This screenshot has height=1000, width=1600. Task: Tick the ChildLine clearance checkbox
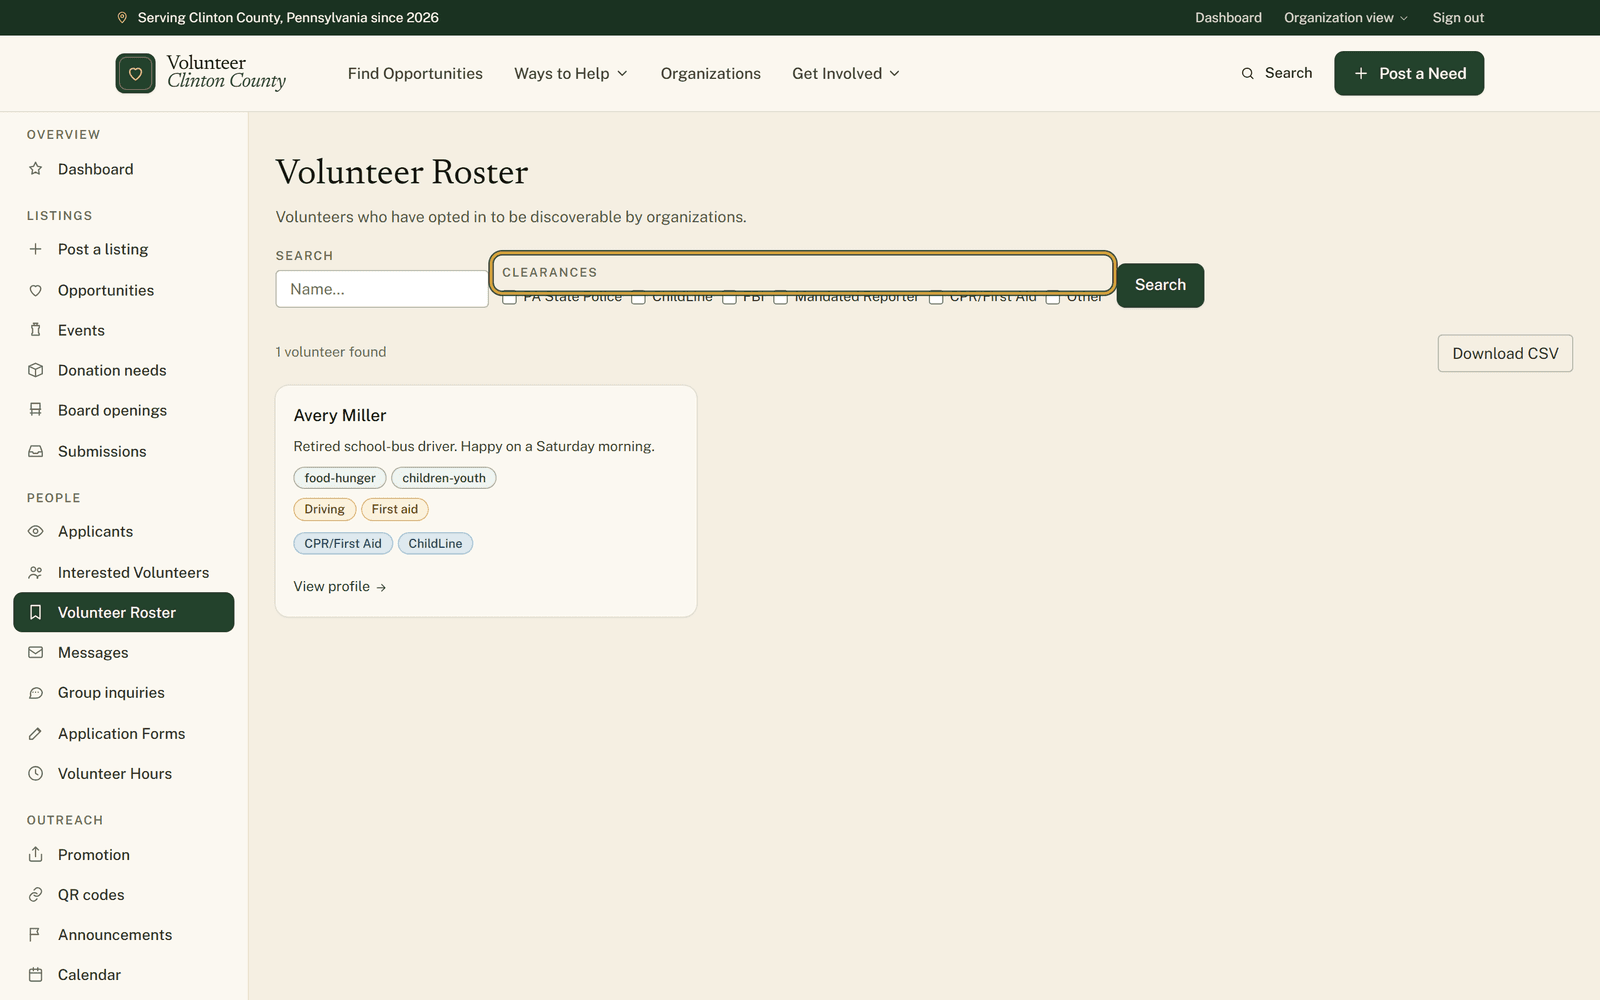click(x=638, y=298)
